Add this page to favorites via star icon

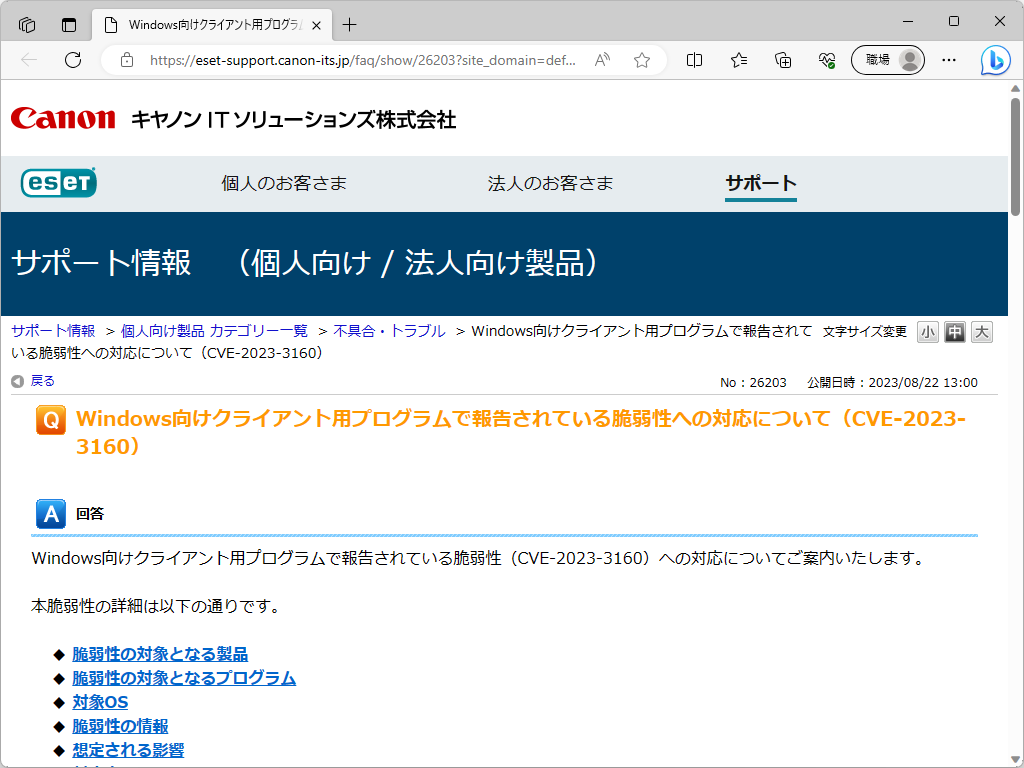pyautogui.click(x=640, y=60)
